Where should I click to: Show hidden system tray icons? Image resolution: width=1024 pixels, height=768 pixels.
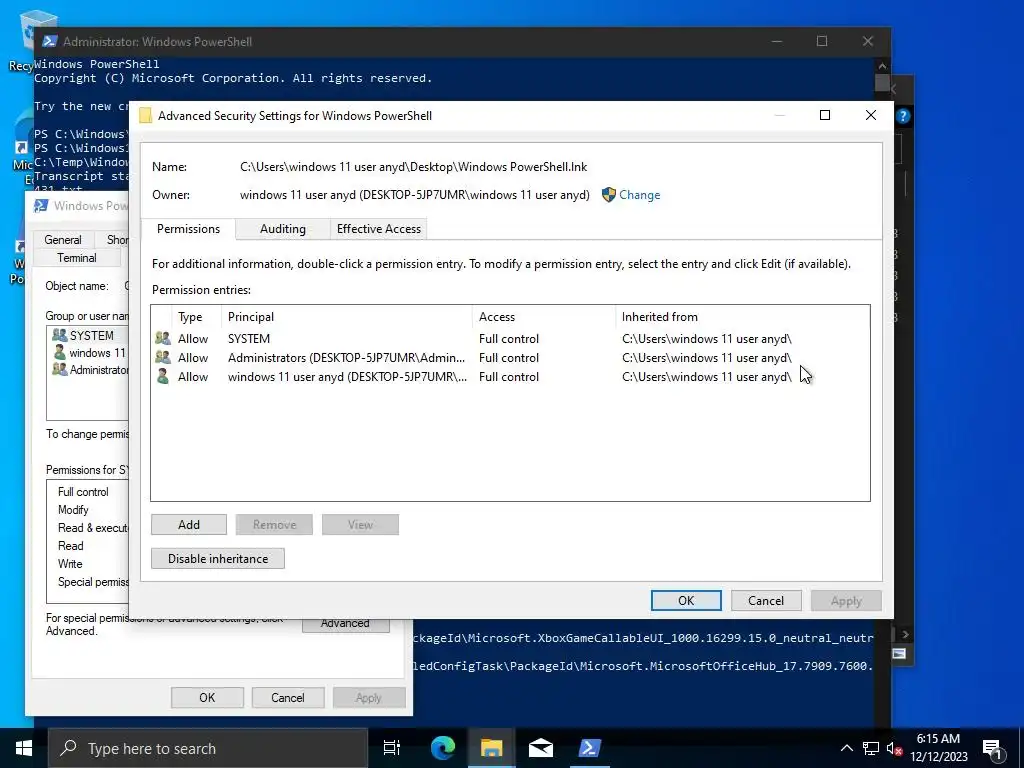point(846,748)
